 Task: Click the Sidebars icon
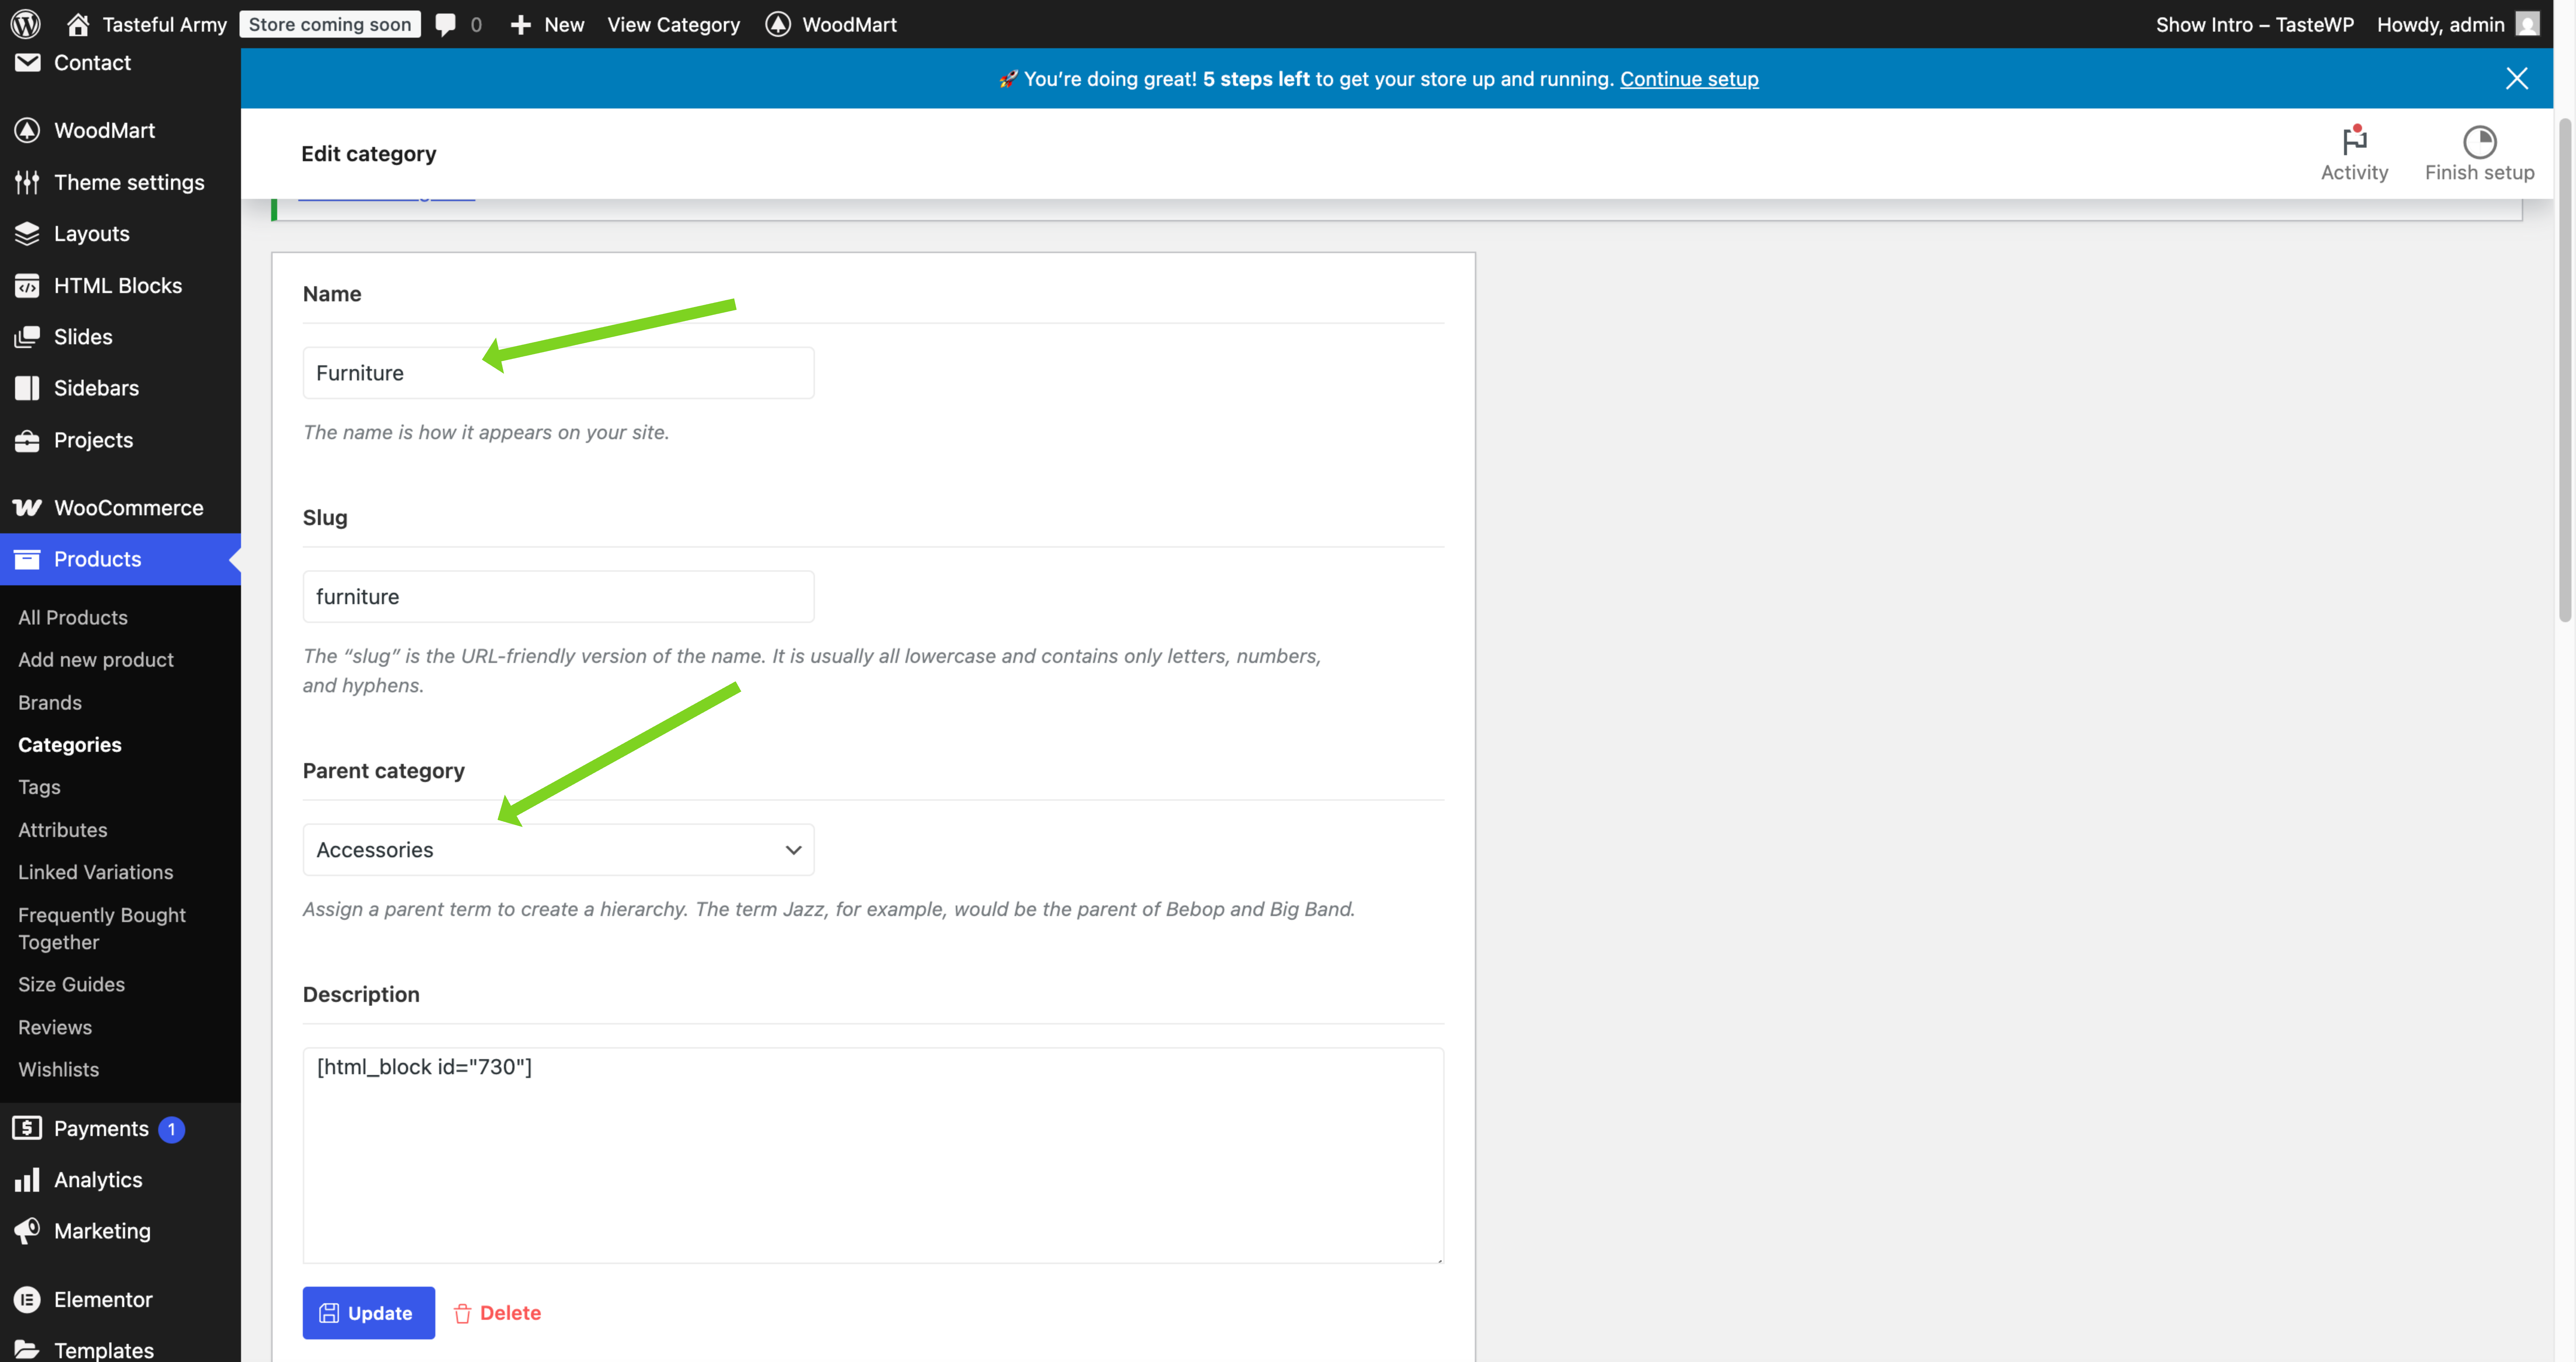tap(27, 388)
